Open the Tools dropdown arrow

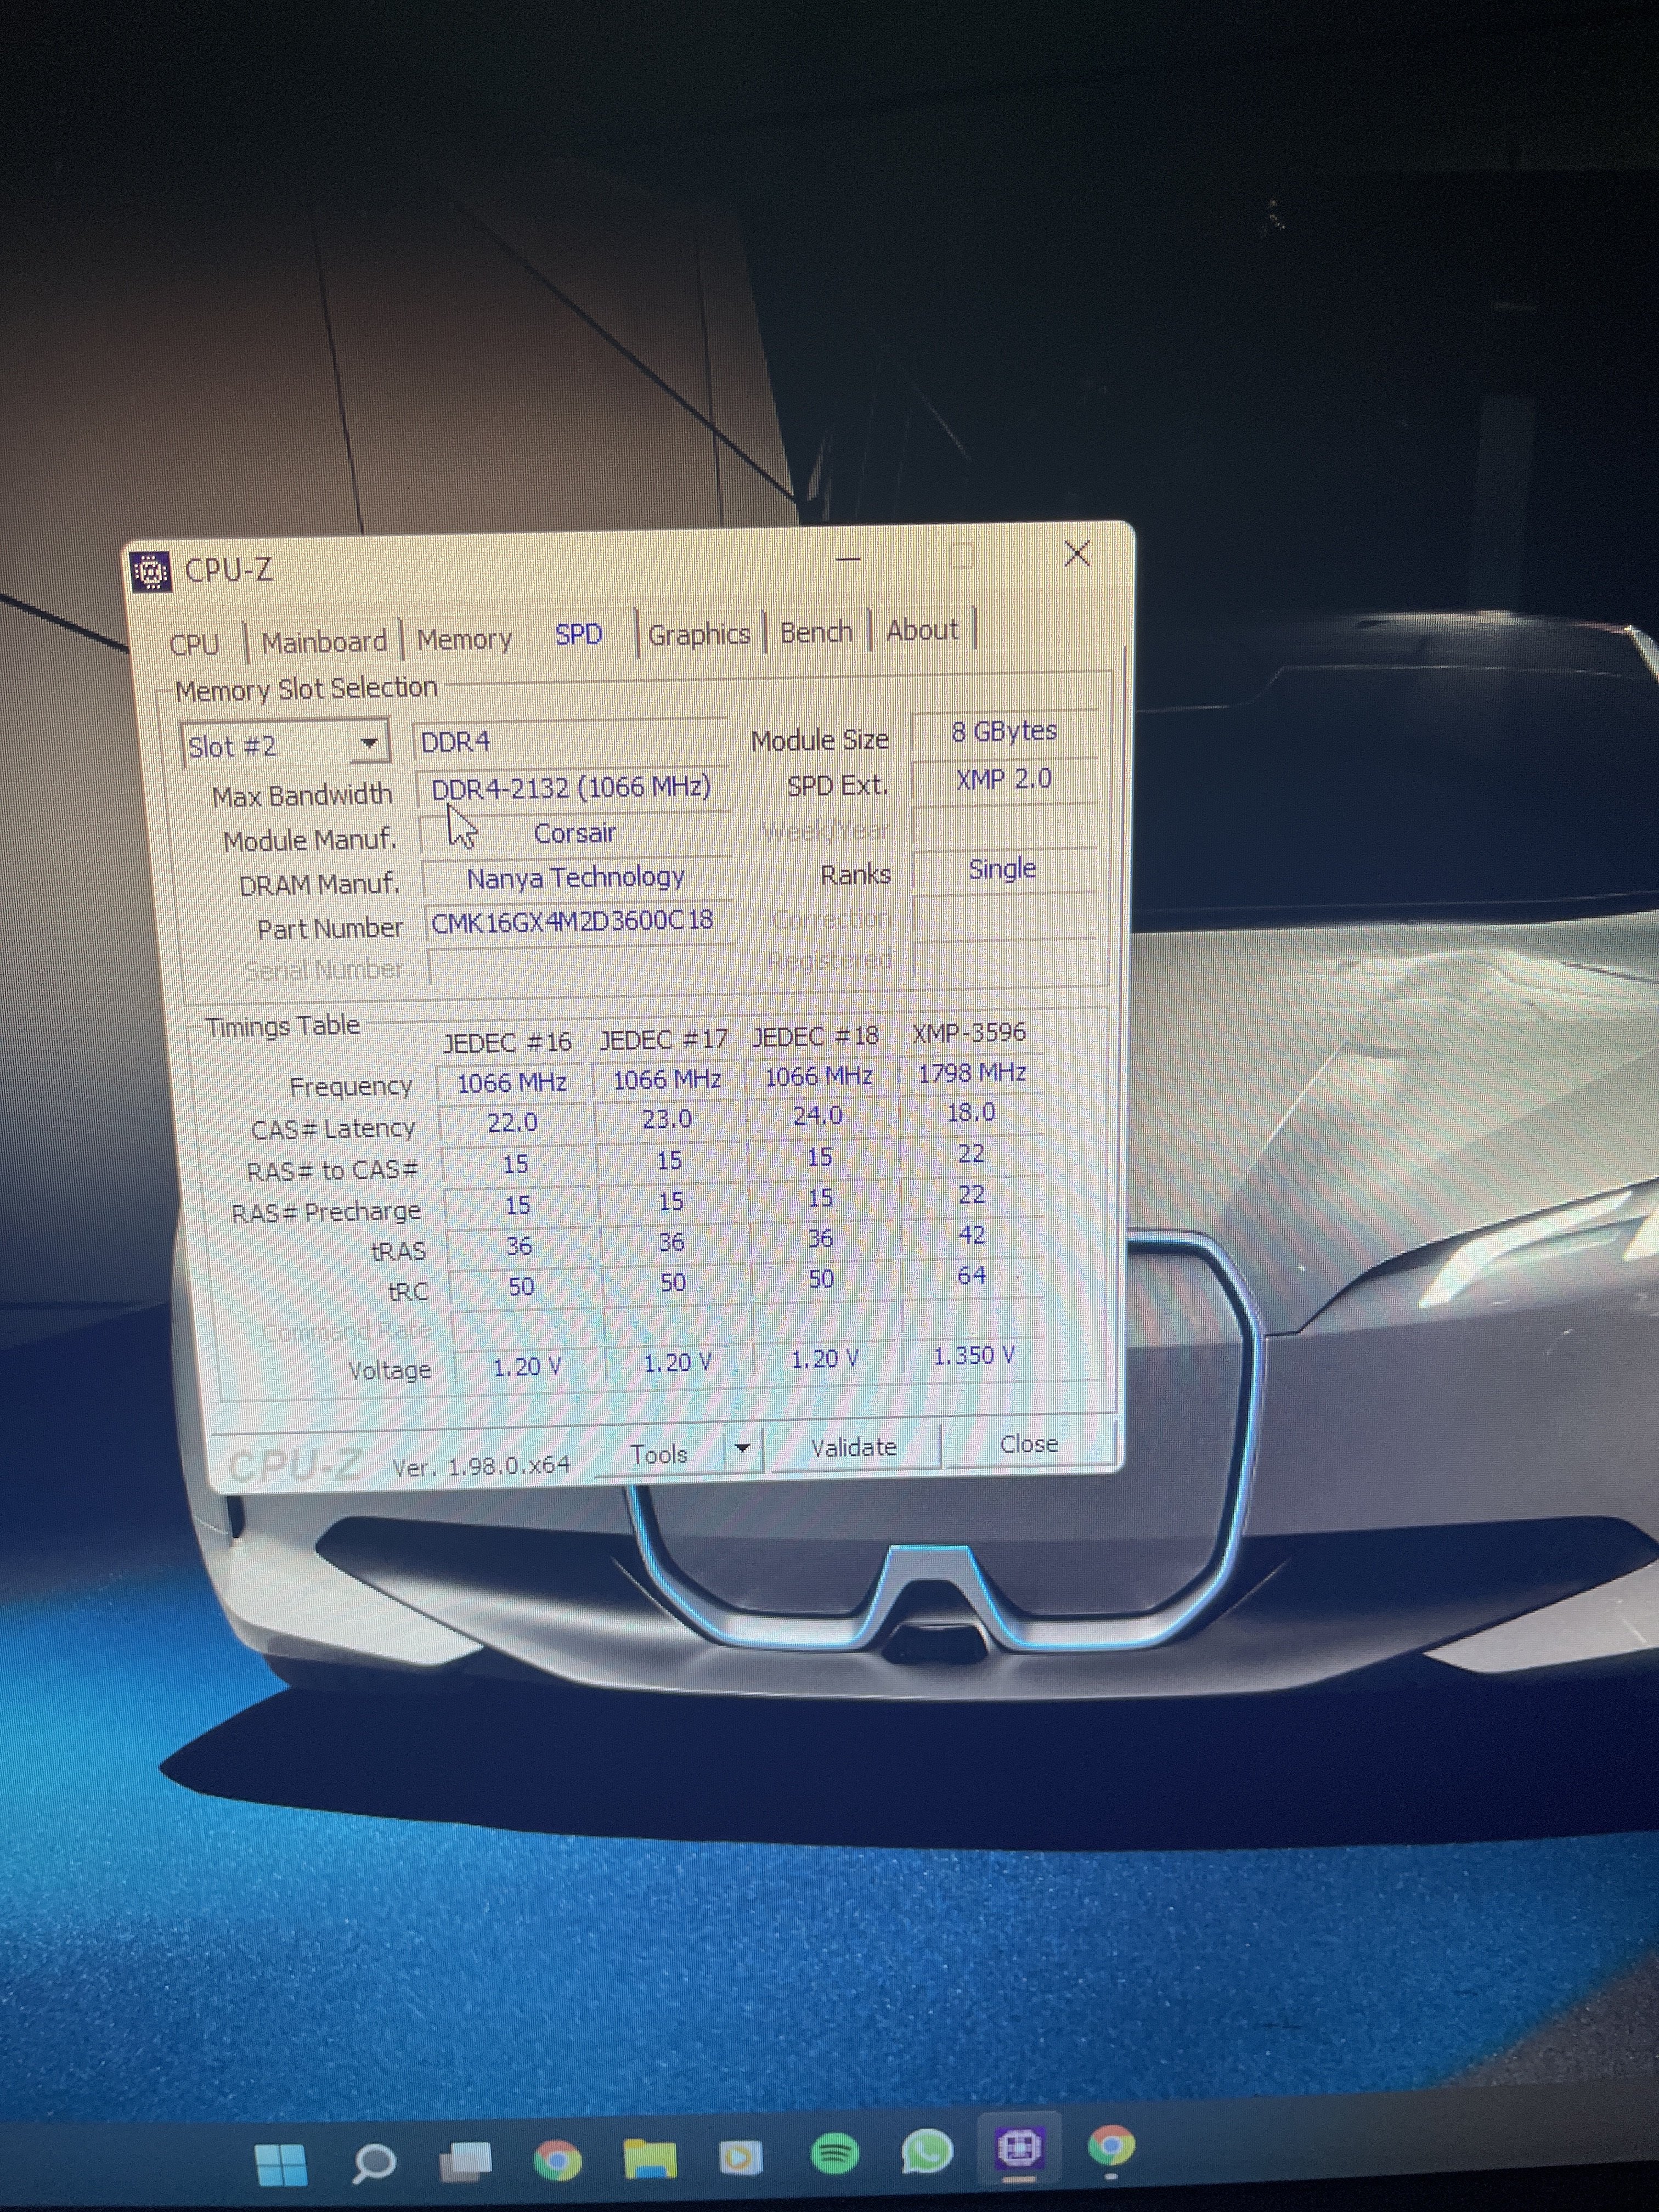point(742,1448)
